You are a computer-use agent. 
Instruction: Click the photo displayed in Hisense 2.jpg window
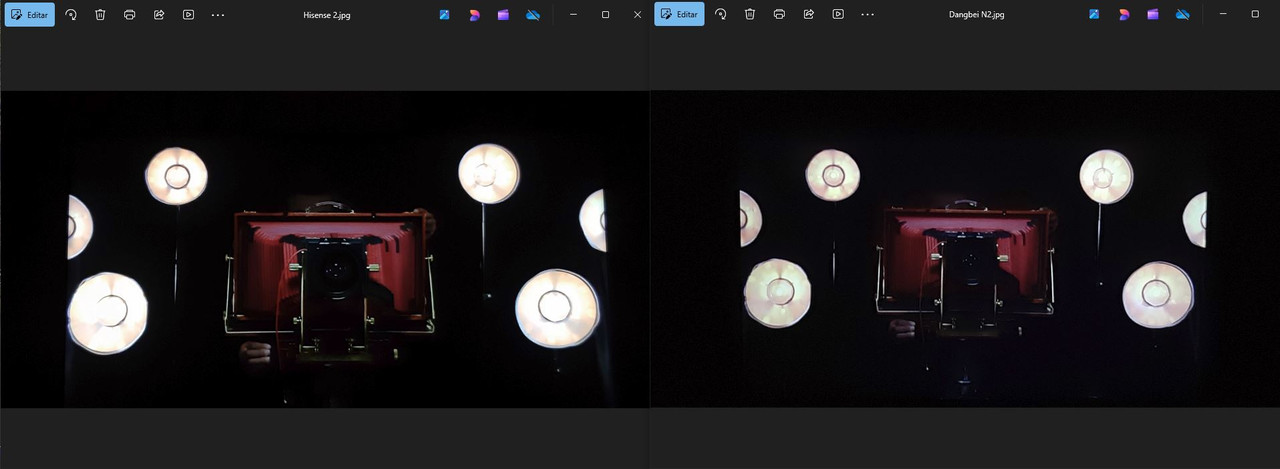pos(325,249)
